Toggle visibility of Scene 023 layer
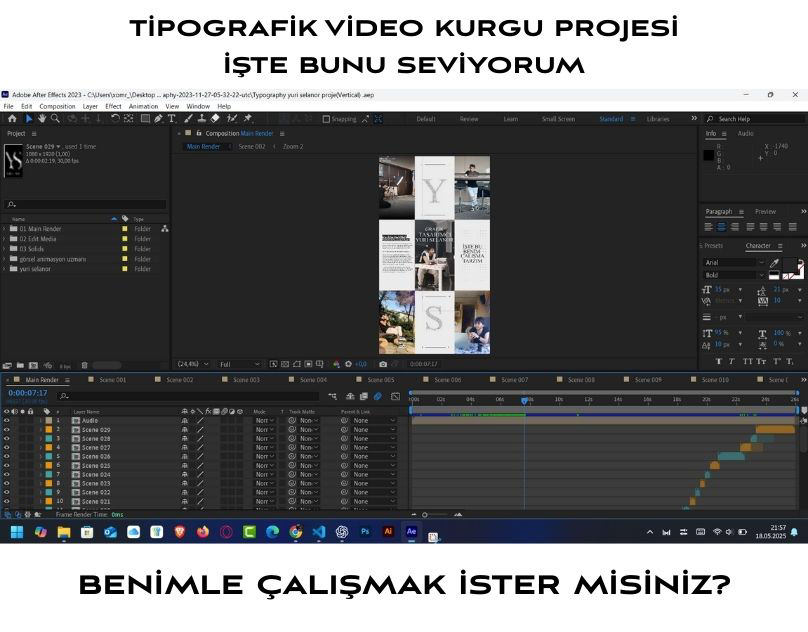 (x=7, y=484)
